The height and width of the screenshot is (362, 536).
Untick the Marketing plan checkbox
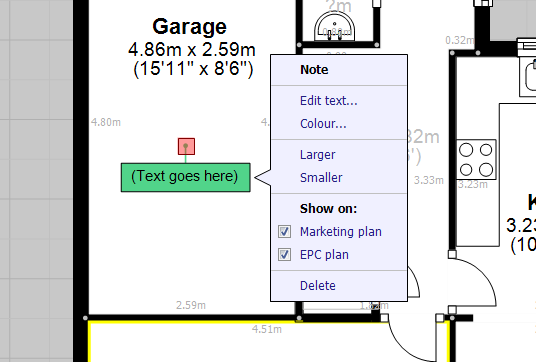point(284,231)
